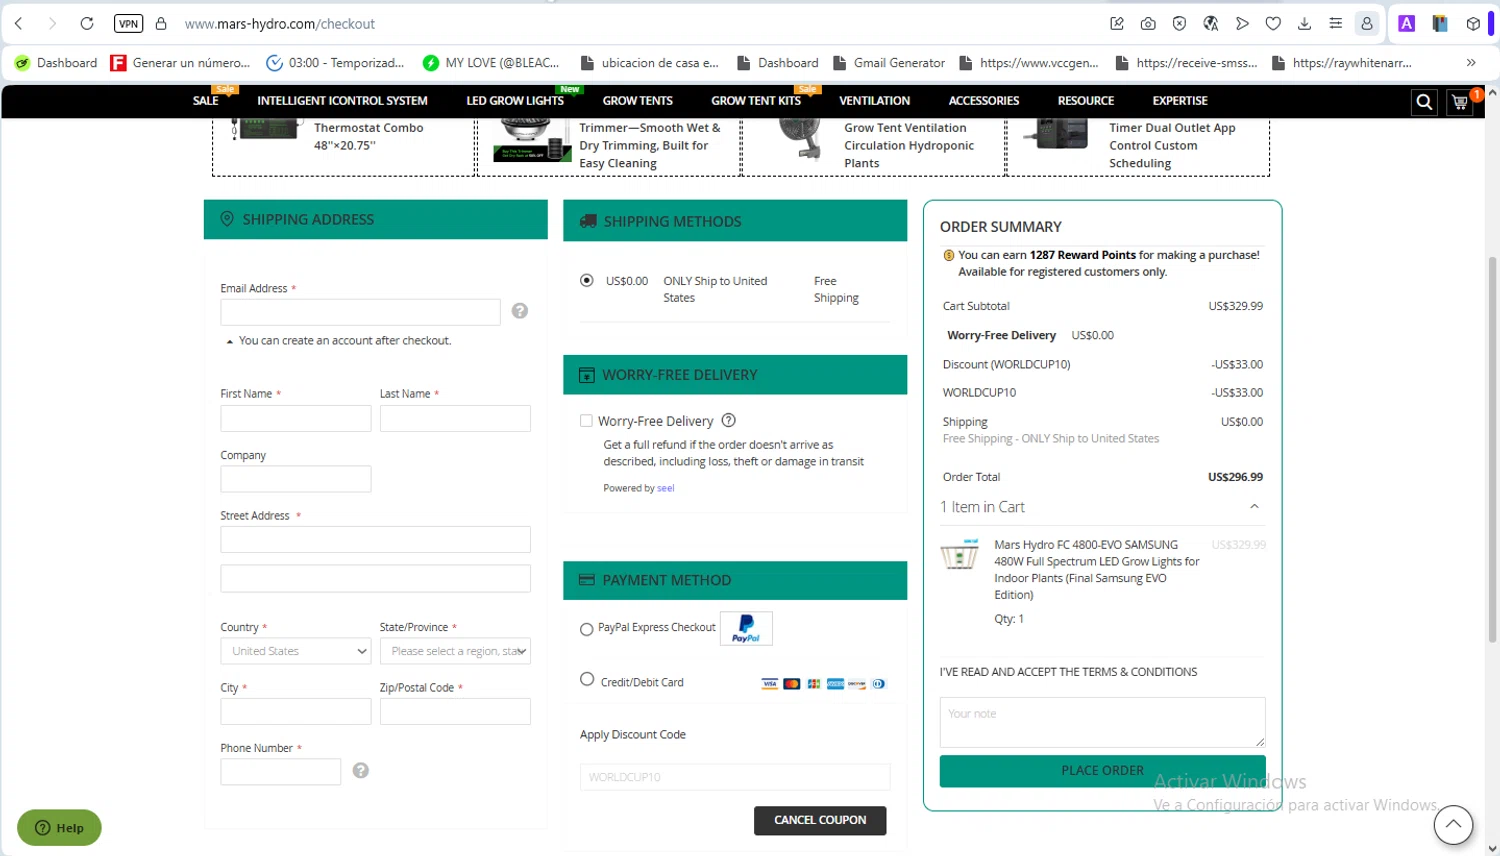This screenshot has height=856, width=1500.
Task: Open the site security lock icon
Action: click(x=161, y=23)
